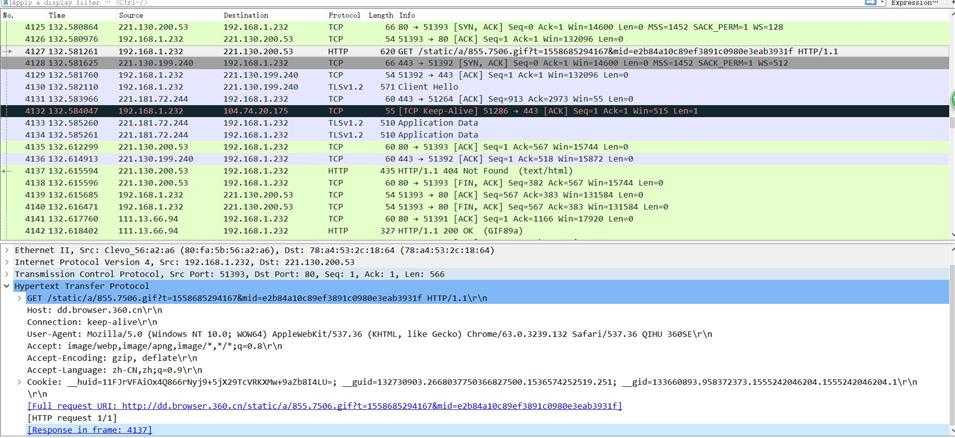Screen dimensions: 955x438
Task: Sort by Source column header
Action: pos(131,15)
